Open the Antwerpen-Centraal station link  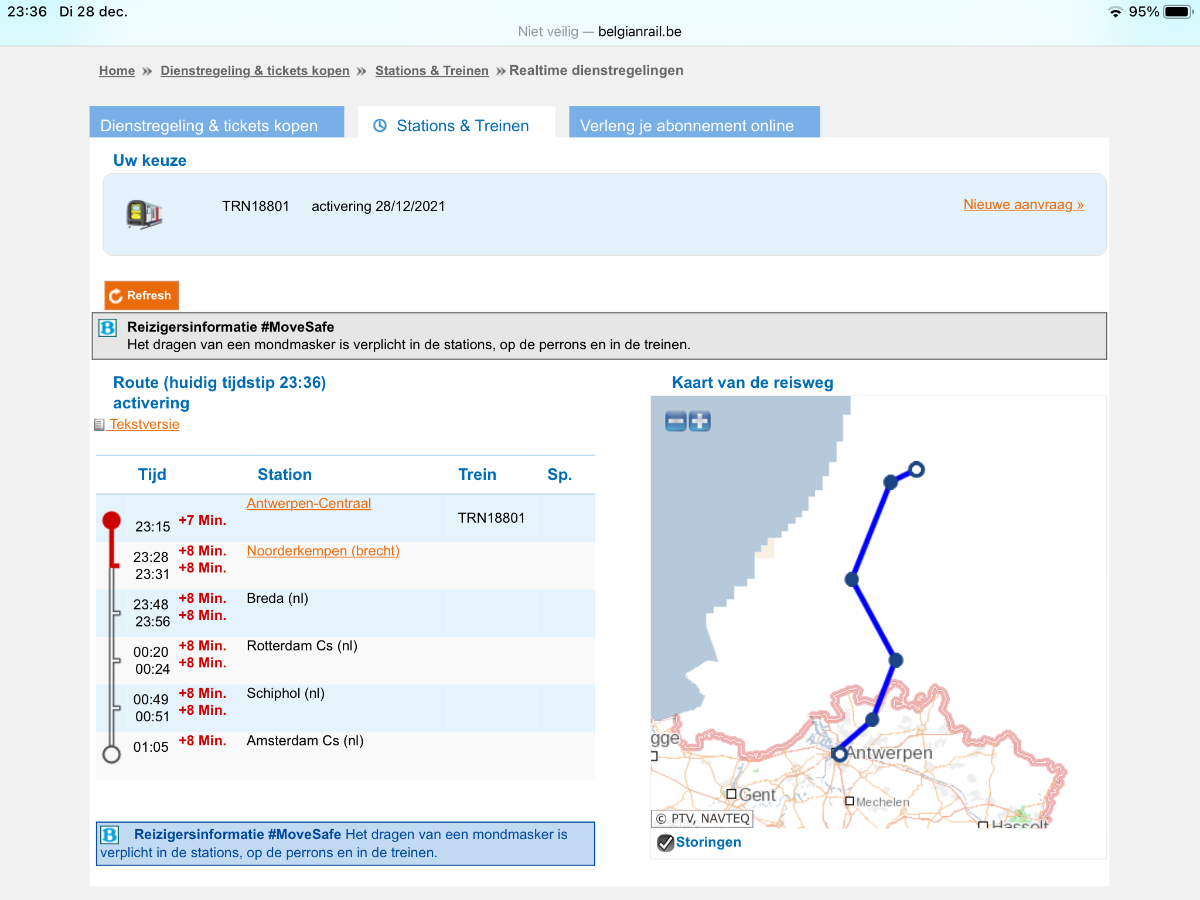point(308,504)
